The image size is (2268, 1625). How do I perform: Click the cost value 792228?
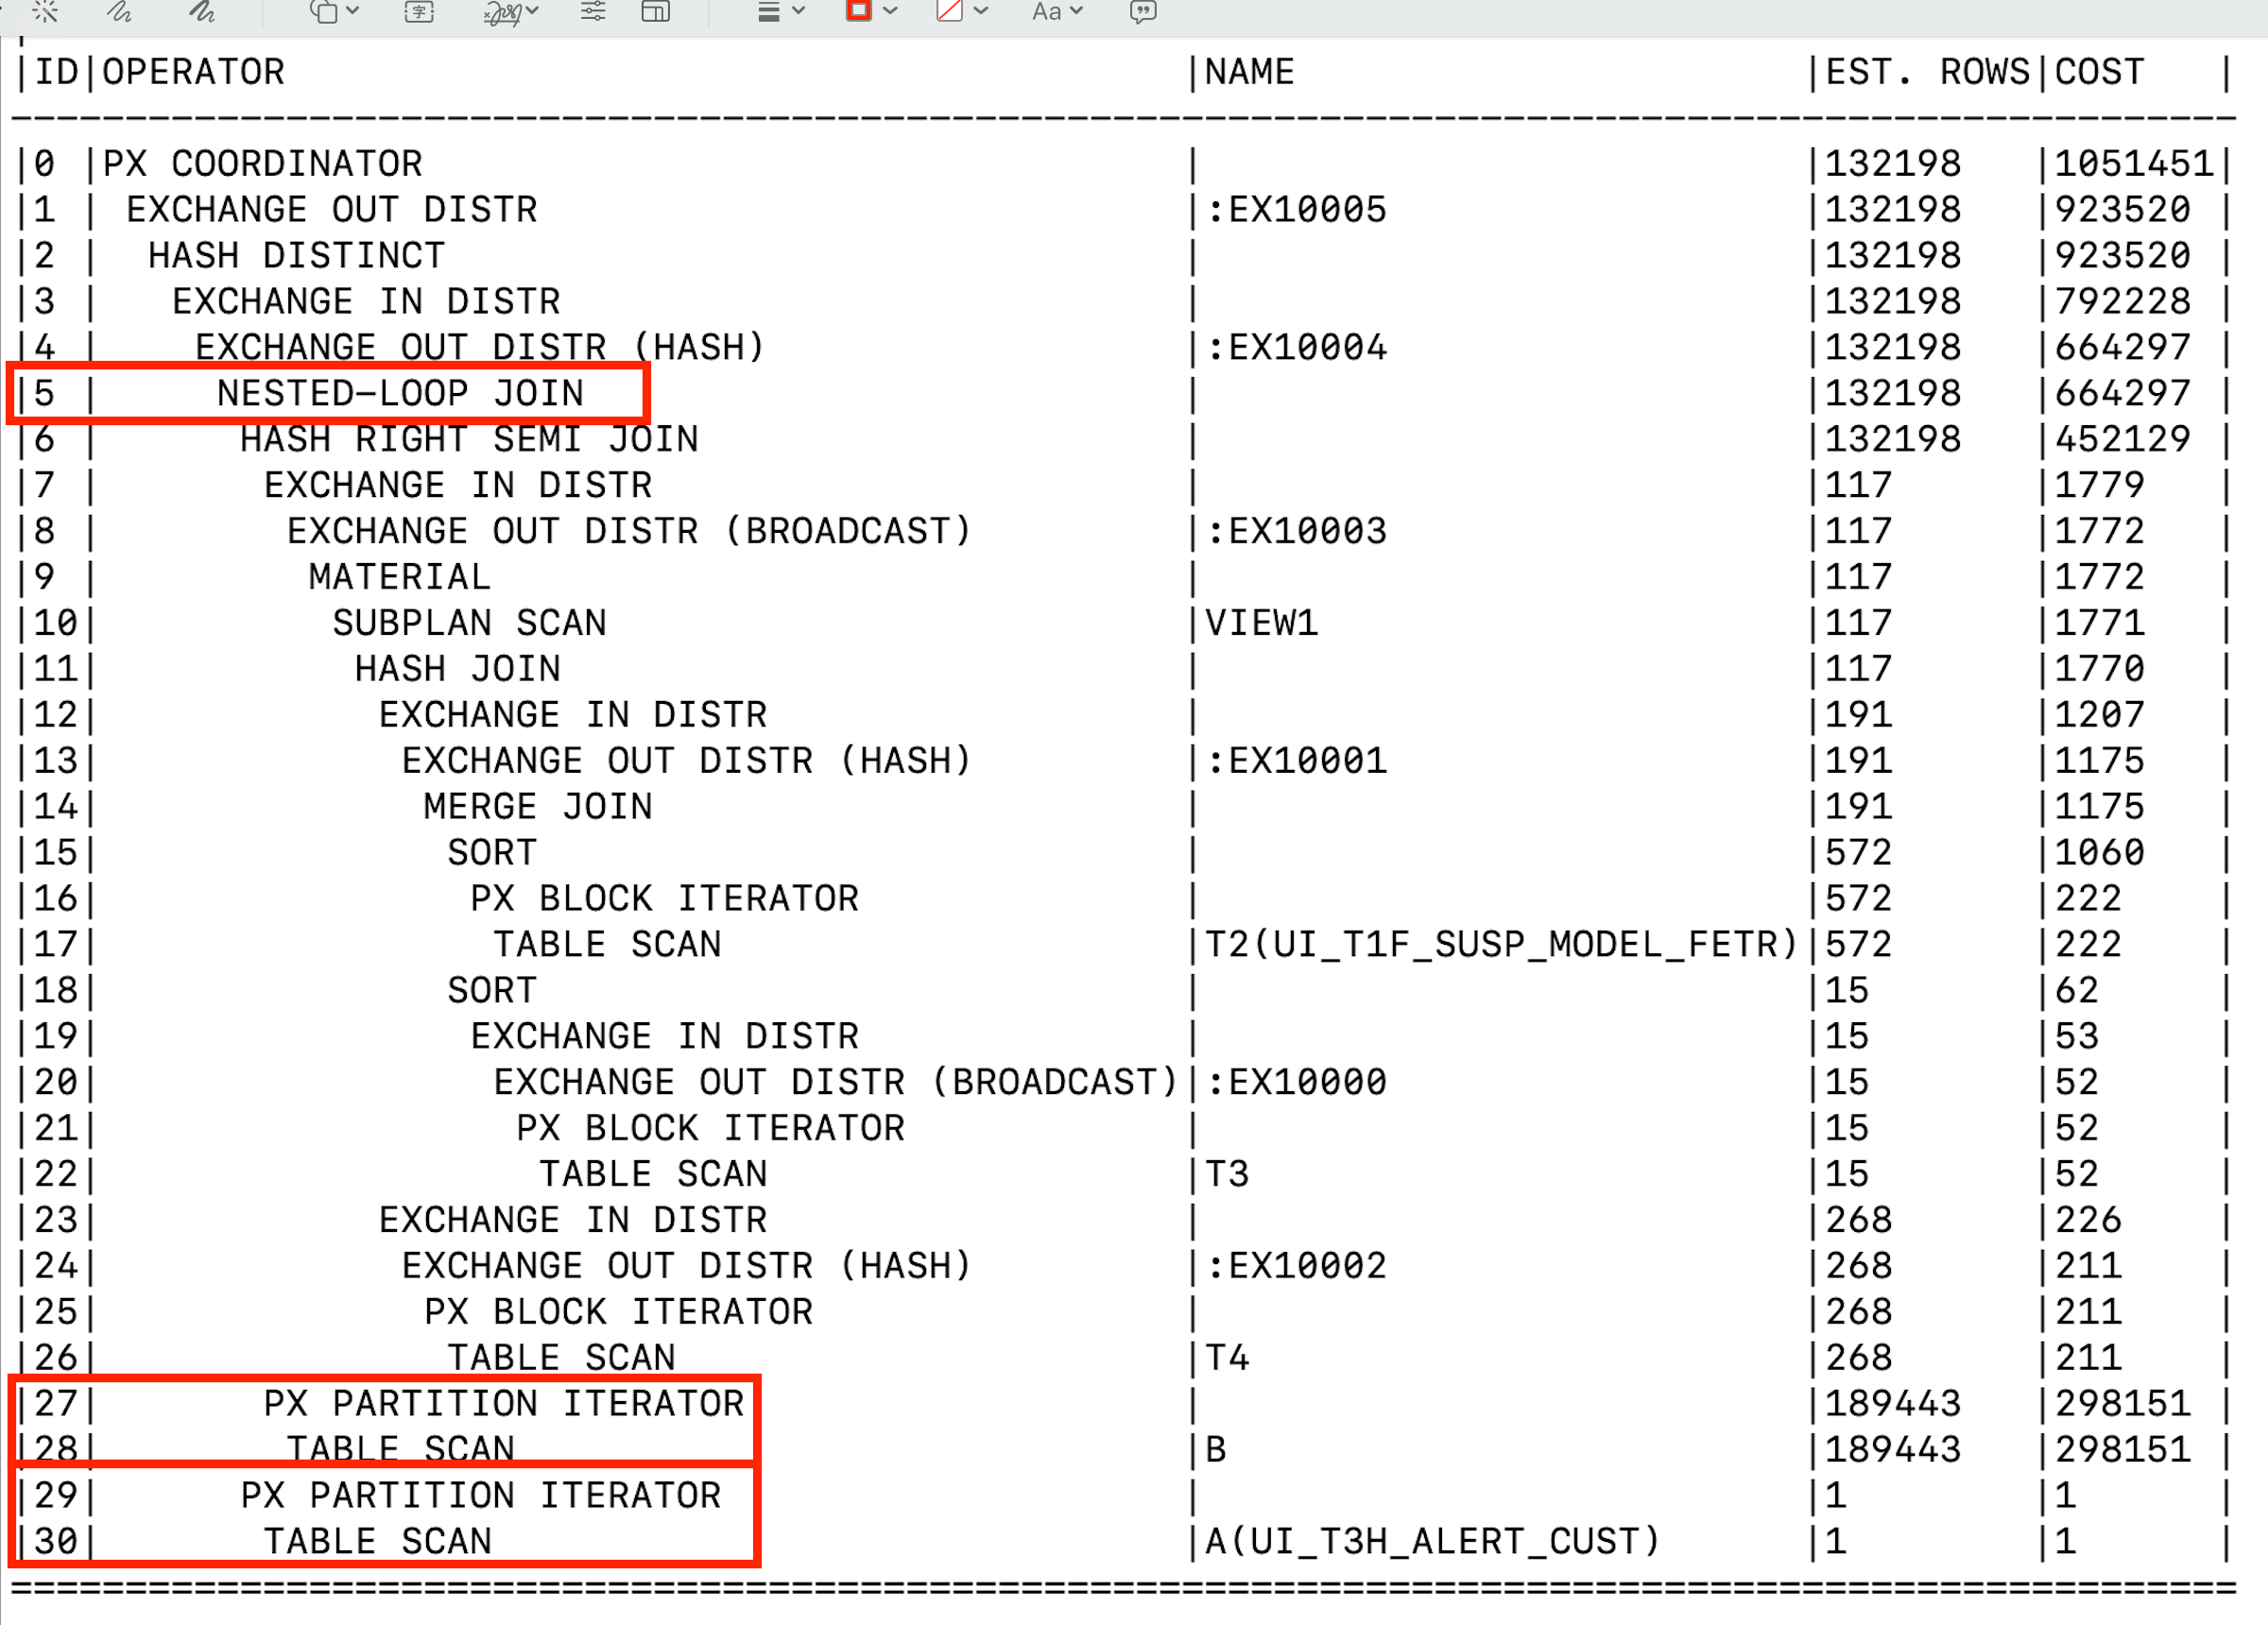pos(2123,301)
